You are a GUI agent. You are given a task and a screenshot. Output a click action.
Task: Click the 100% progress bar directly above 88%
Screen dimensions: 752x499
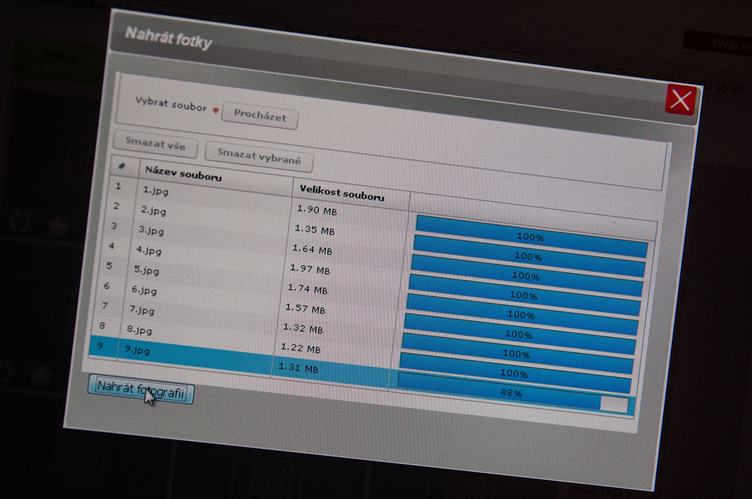click(x=515, y=373)
